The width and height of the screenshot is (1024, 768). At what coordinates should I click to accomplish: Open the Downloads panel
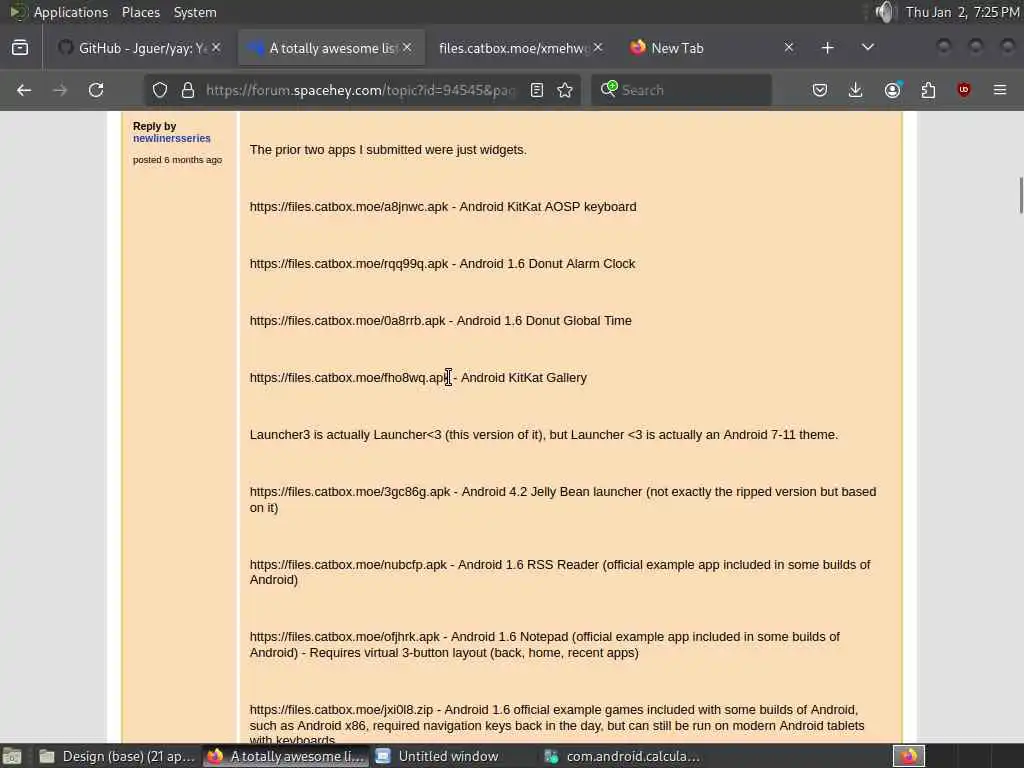point(856,90)
